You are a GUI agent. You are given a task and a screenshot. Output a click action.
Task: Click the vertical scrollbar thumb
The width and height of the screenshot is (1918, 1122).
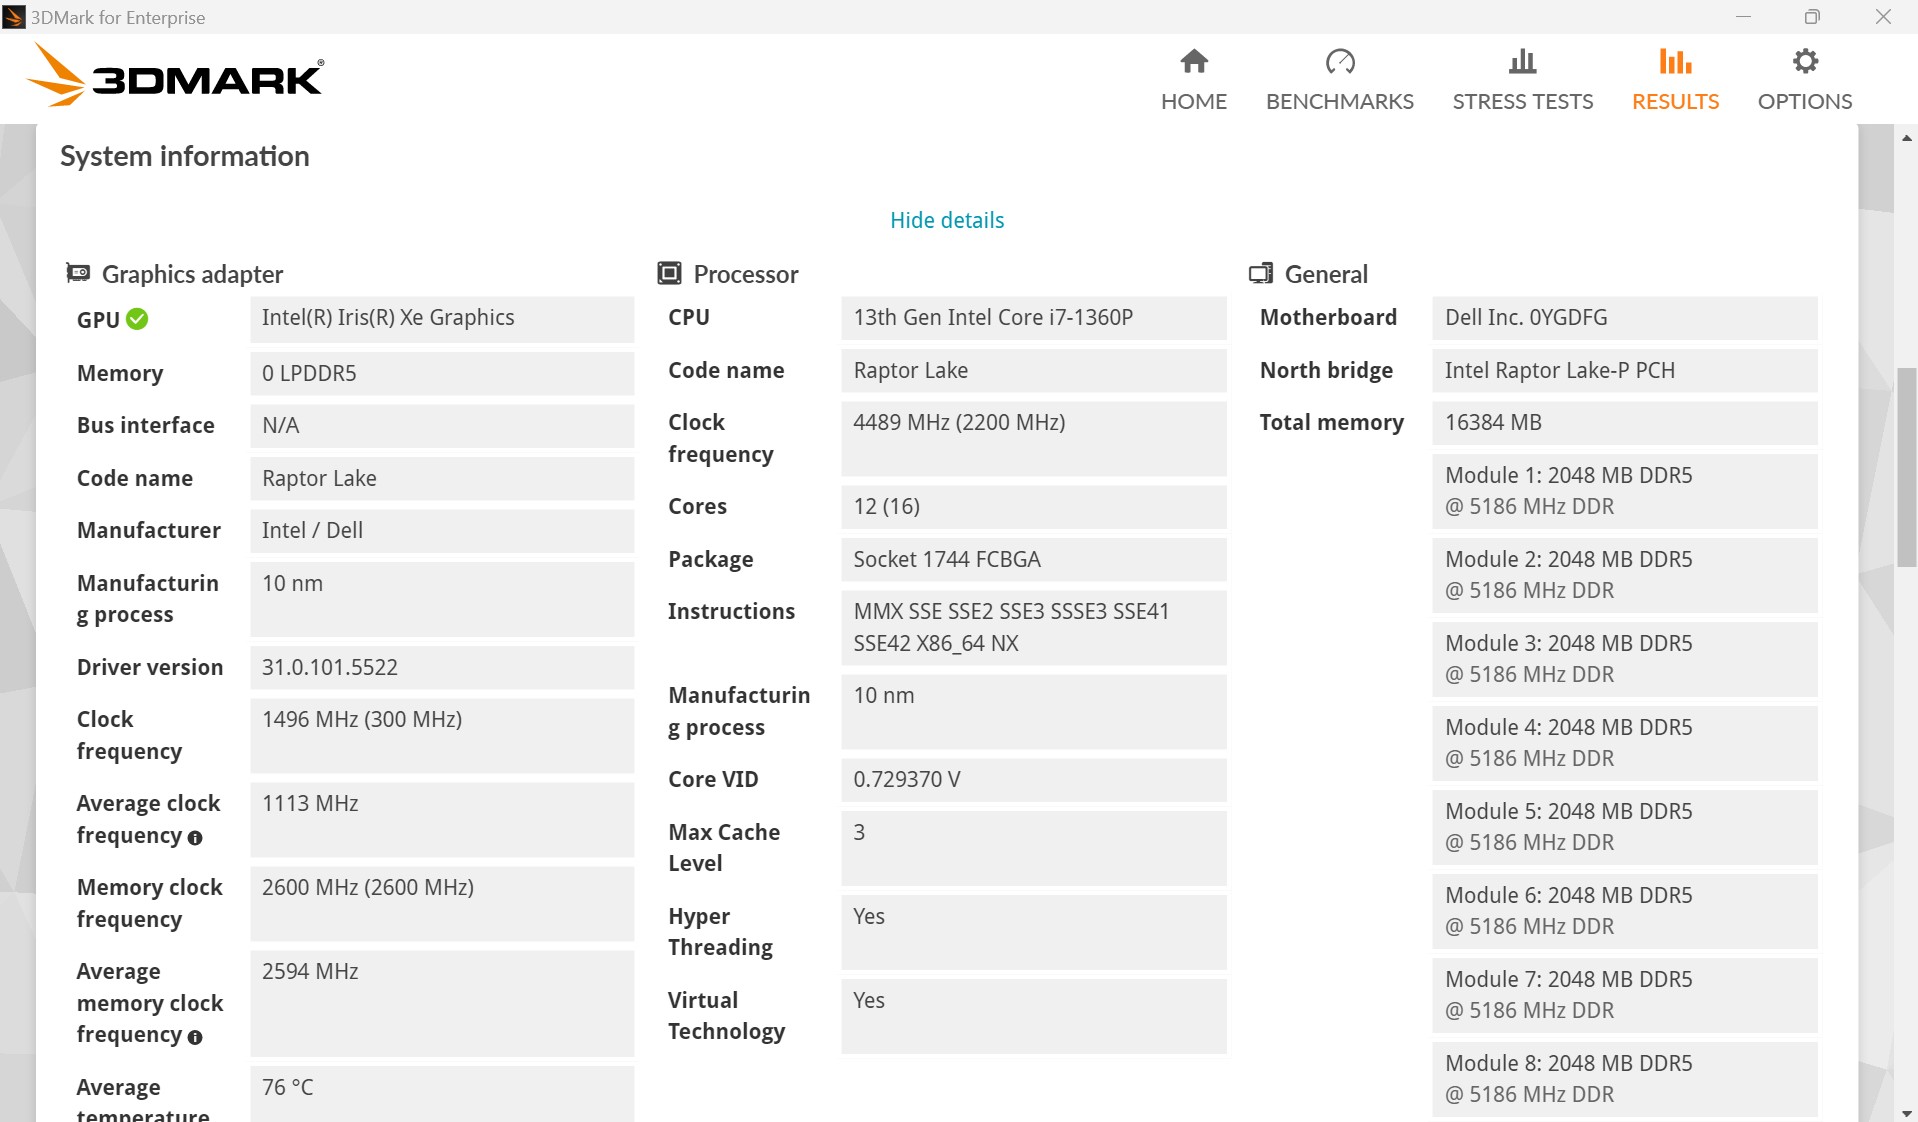click(1906, 467)
